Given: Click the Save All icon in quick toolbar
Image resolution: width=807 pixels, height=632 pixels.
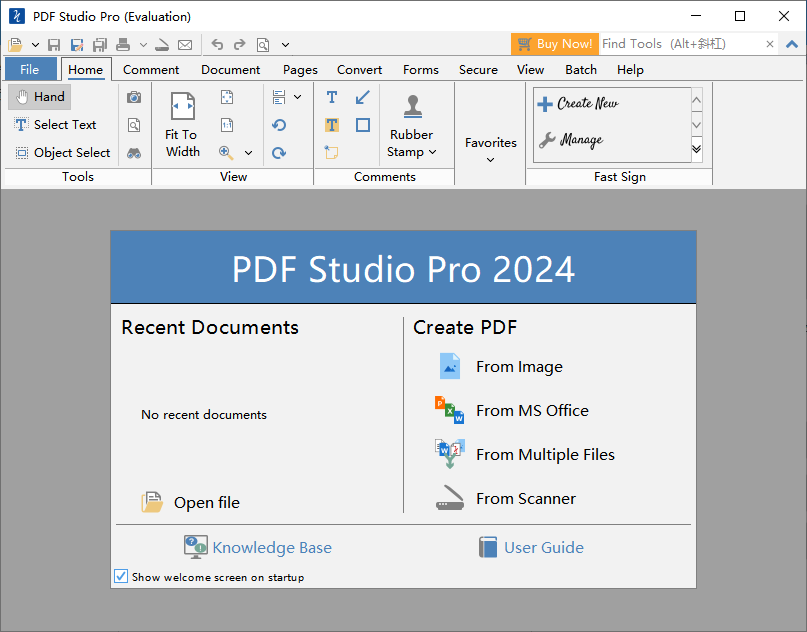Looking at the screenshot, I should [x=100, y=45].
